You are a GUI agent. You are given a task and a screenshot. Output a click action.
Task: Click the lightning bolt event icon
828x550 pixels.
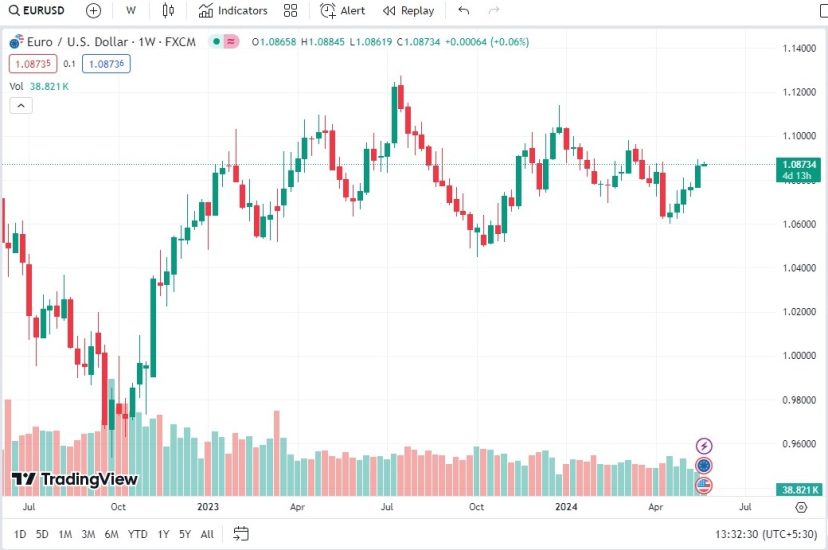tap(704, 446)
